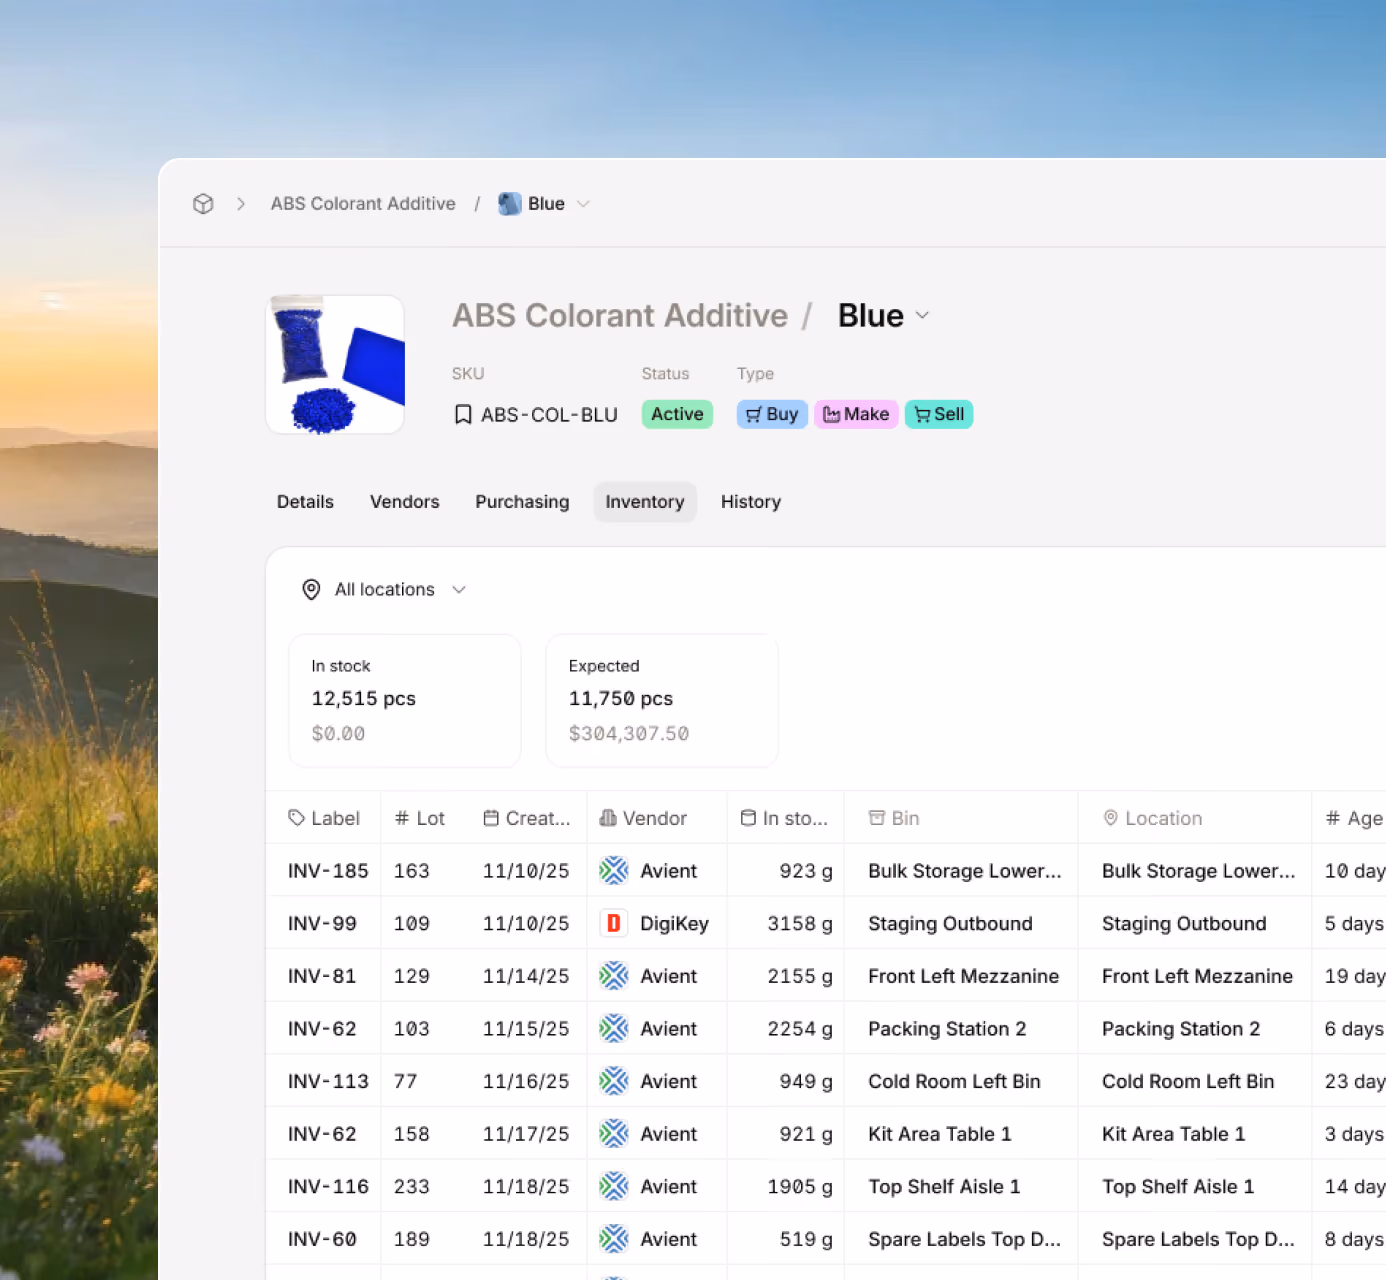Click the Avient logo in INV-113 row
Image resolution: width=1386 pixels, height=1280 pixels.
coord(614,1081)
